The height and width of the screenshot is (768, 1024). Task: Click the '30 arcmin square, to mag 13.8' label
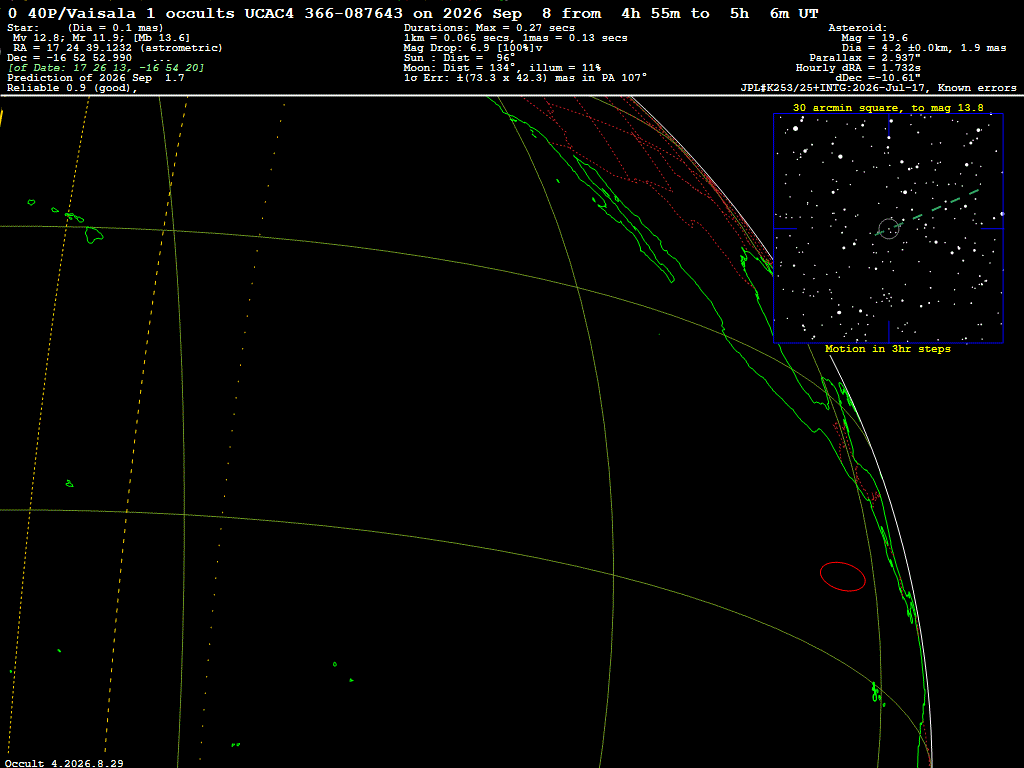click(888, 108)
